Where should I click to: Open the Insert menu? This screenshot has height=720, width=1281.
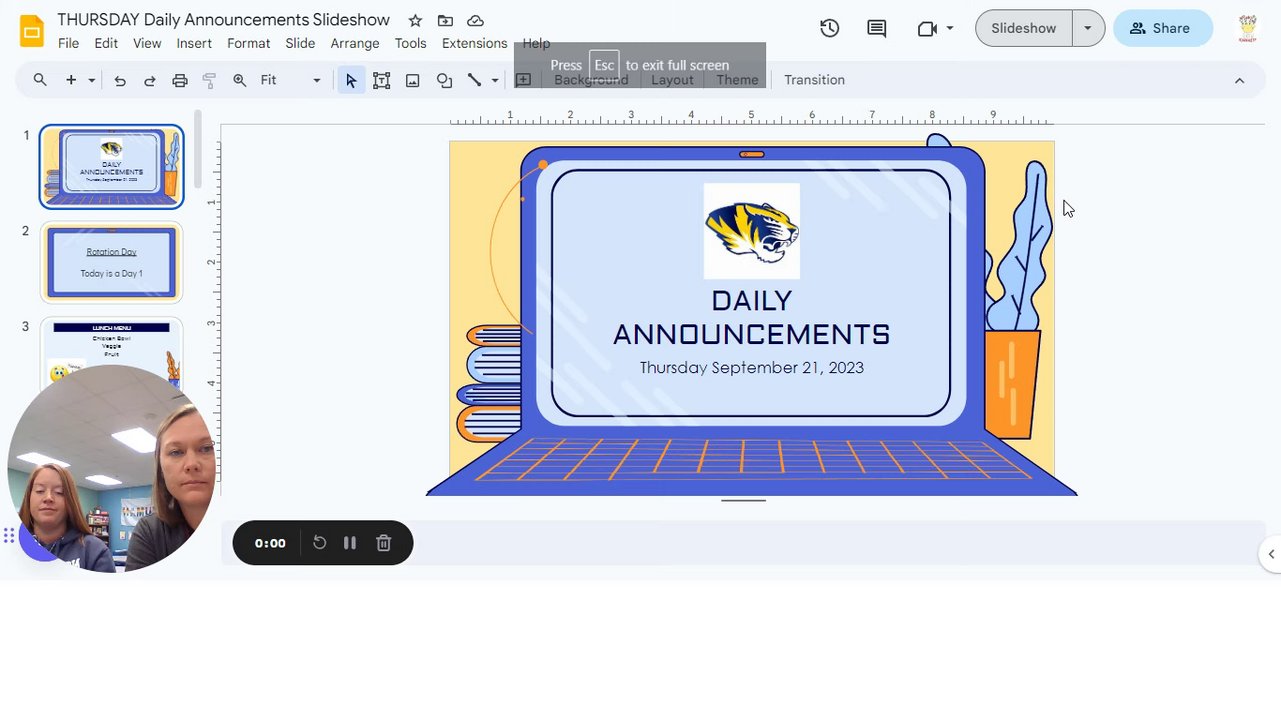click(x=194, y=43)
